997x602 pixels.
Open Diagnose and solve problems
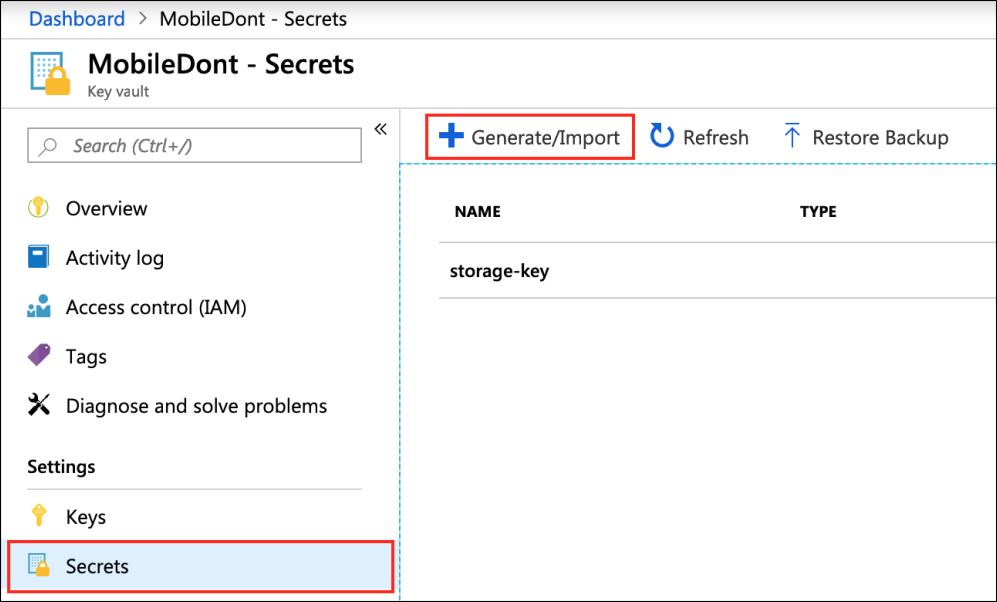[196, 406]
